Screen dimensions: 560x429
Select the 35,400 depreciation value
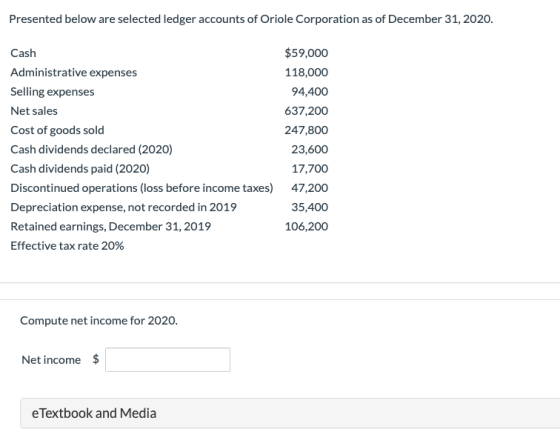(310, 207)
